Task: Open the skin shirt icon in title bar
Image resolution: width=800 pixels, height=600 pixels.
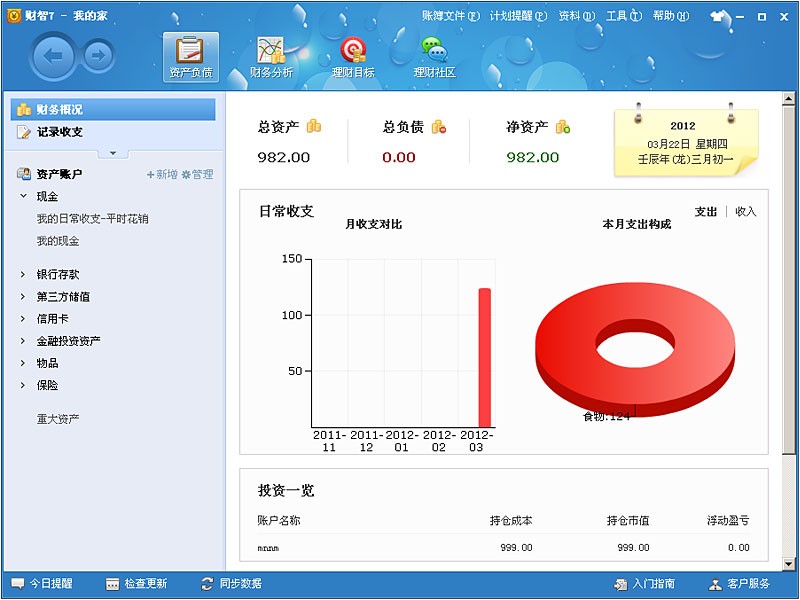Action: pos(719,16)
